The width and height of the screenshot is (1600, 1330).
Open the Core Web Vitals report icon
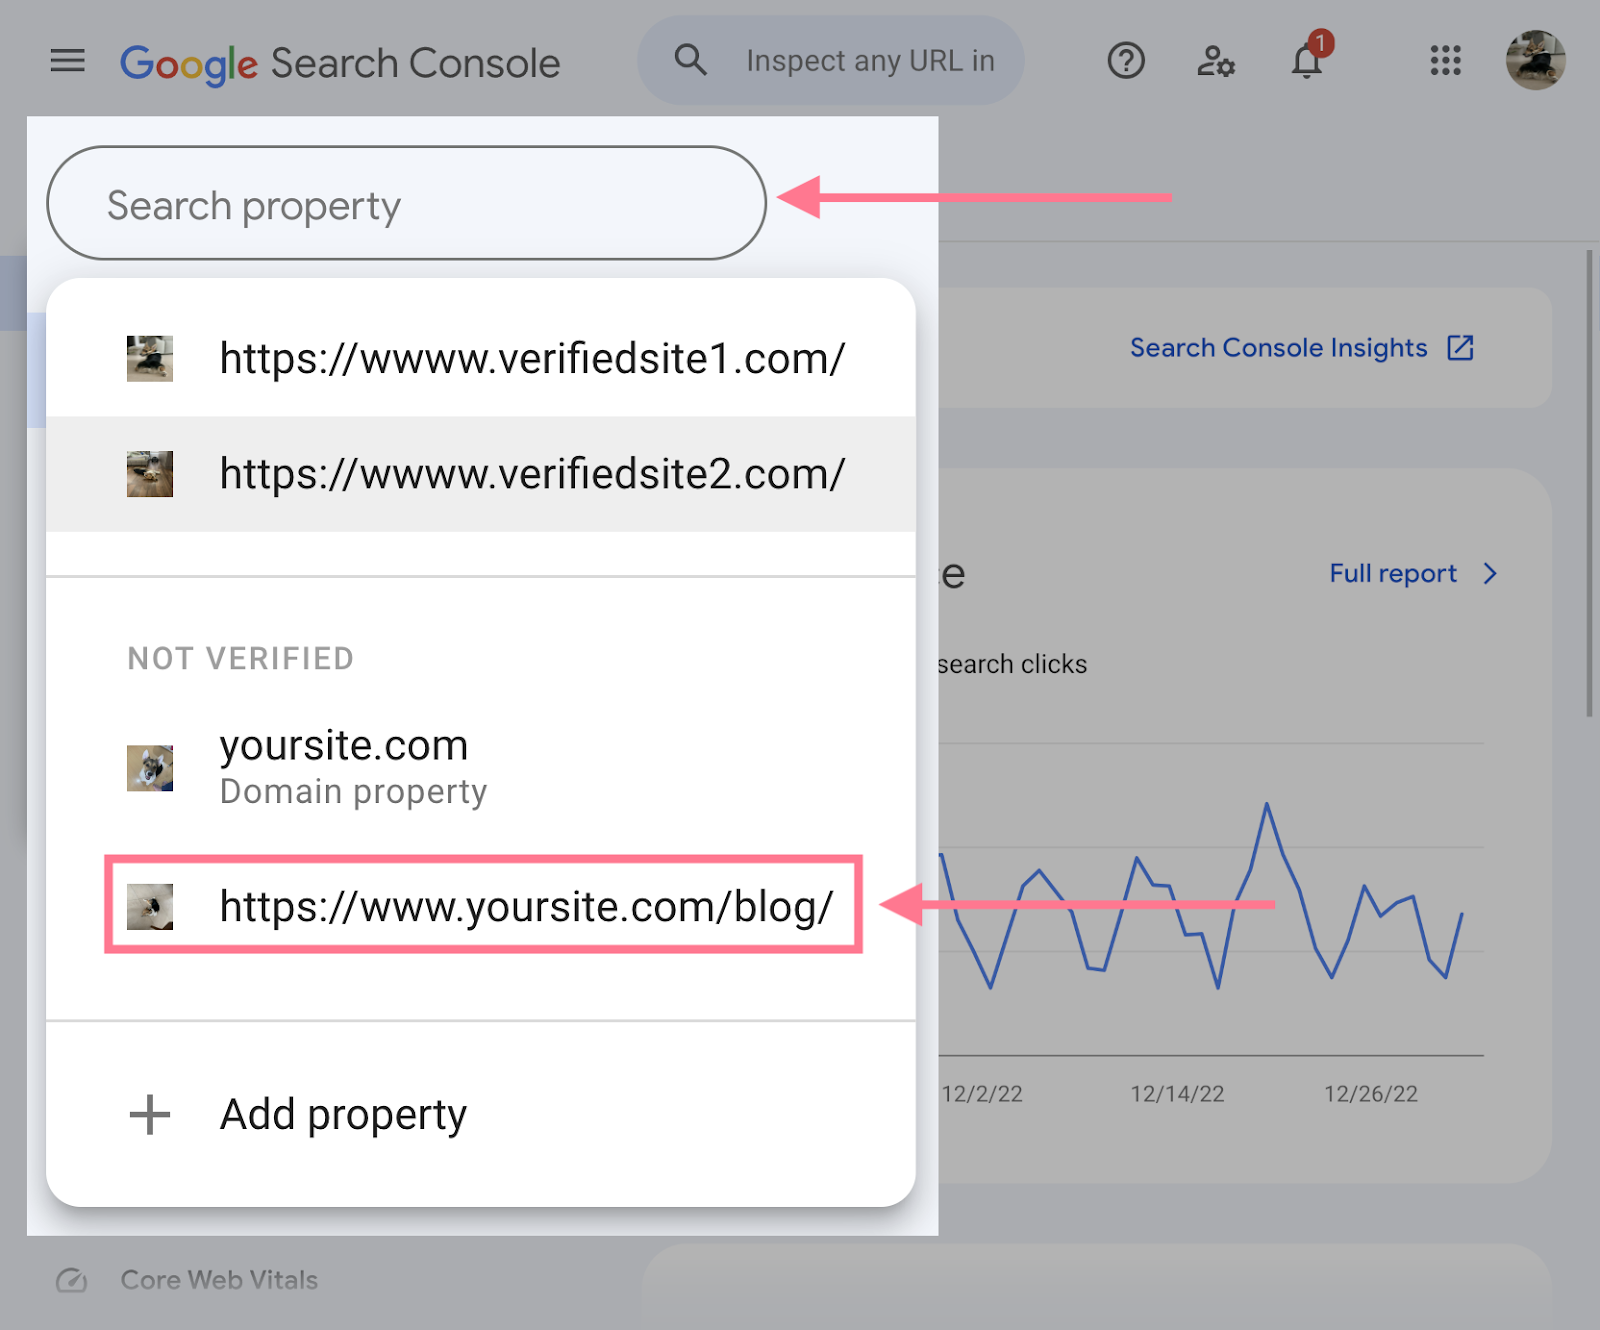point(72,1279)
